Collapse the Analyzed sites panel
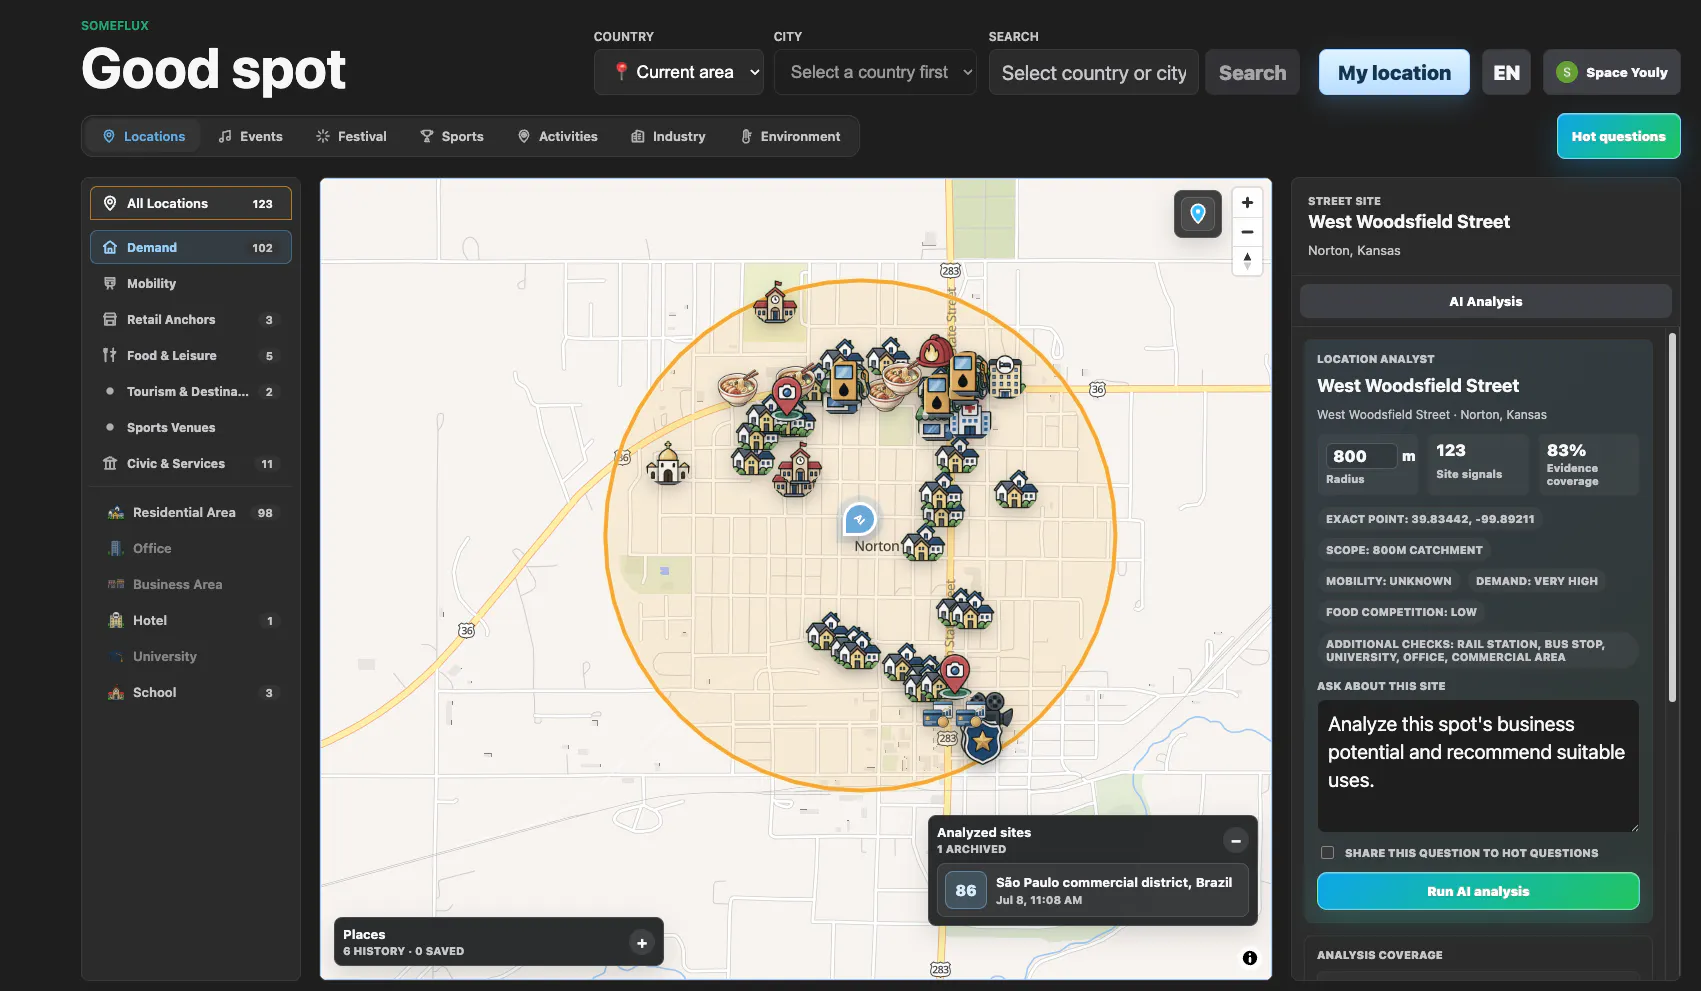 1235,841
